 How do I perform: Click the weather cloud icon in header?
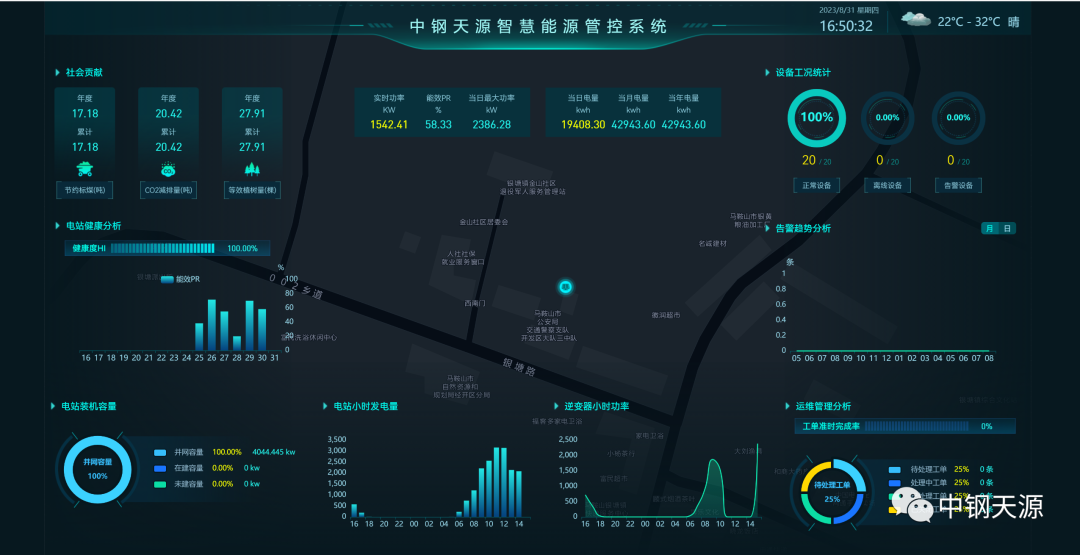[916, 19]
